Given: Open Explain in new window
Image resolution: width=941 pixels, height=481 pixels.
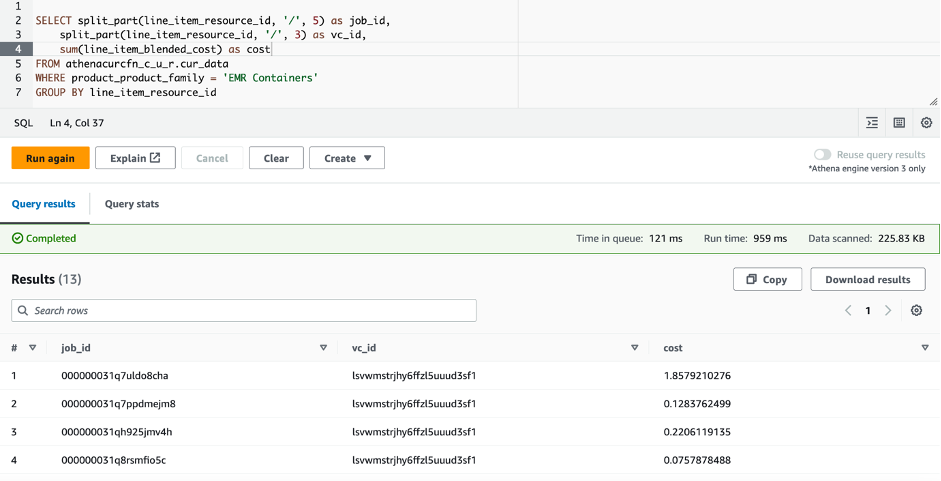Looking at the screenshot, I should [135, 159].
